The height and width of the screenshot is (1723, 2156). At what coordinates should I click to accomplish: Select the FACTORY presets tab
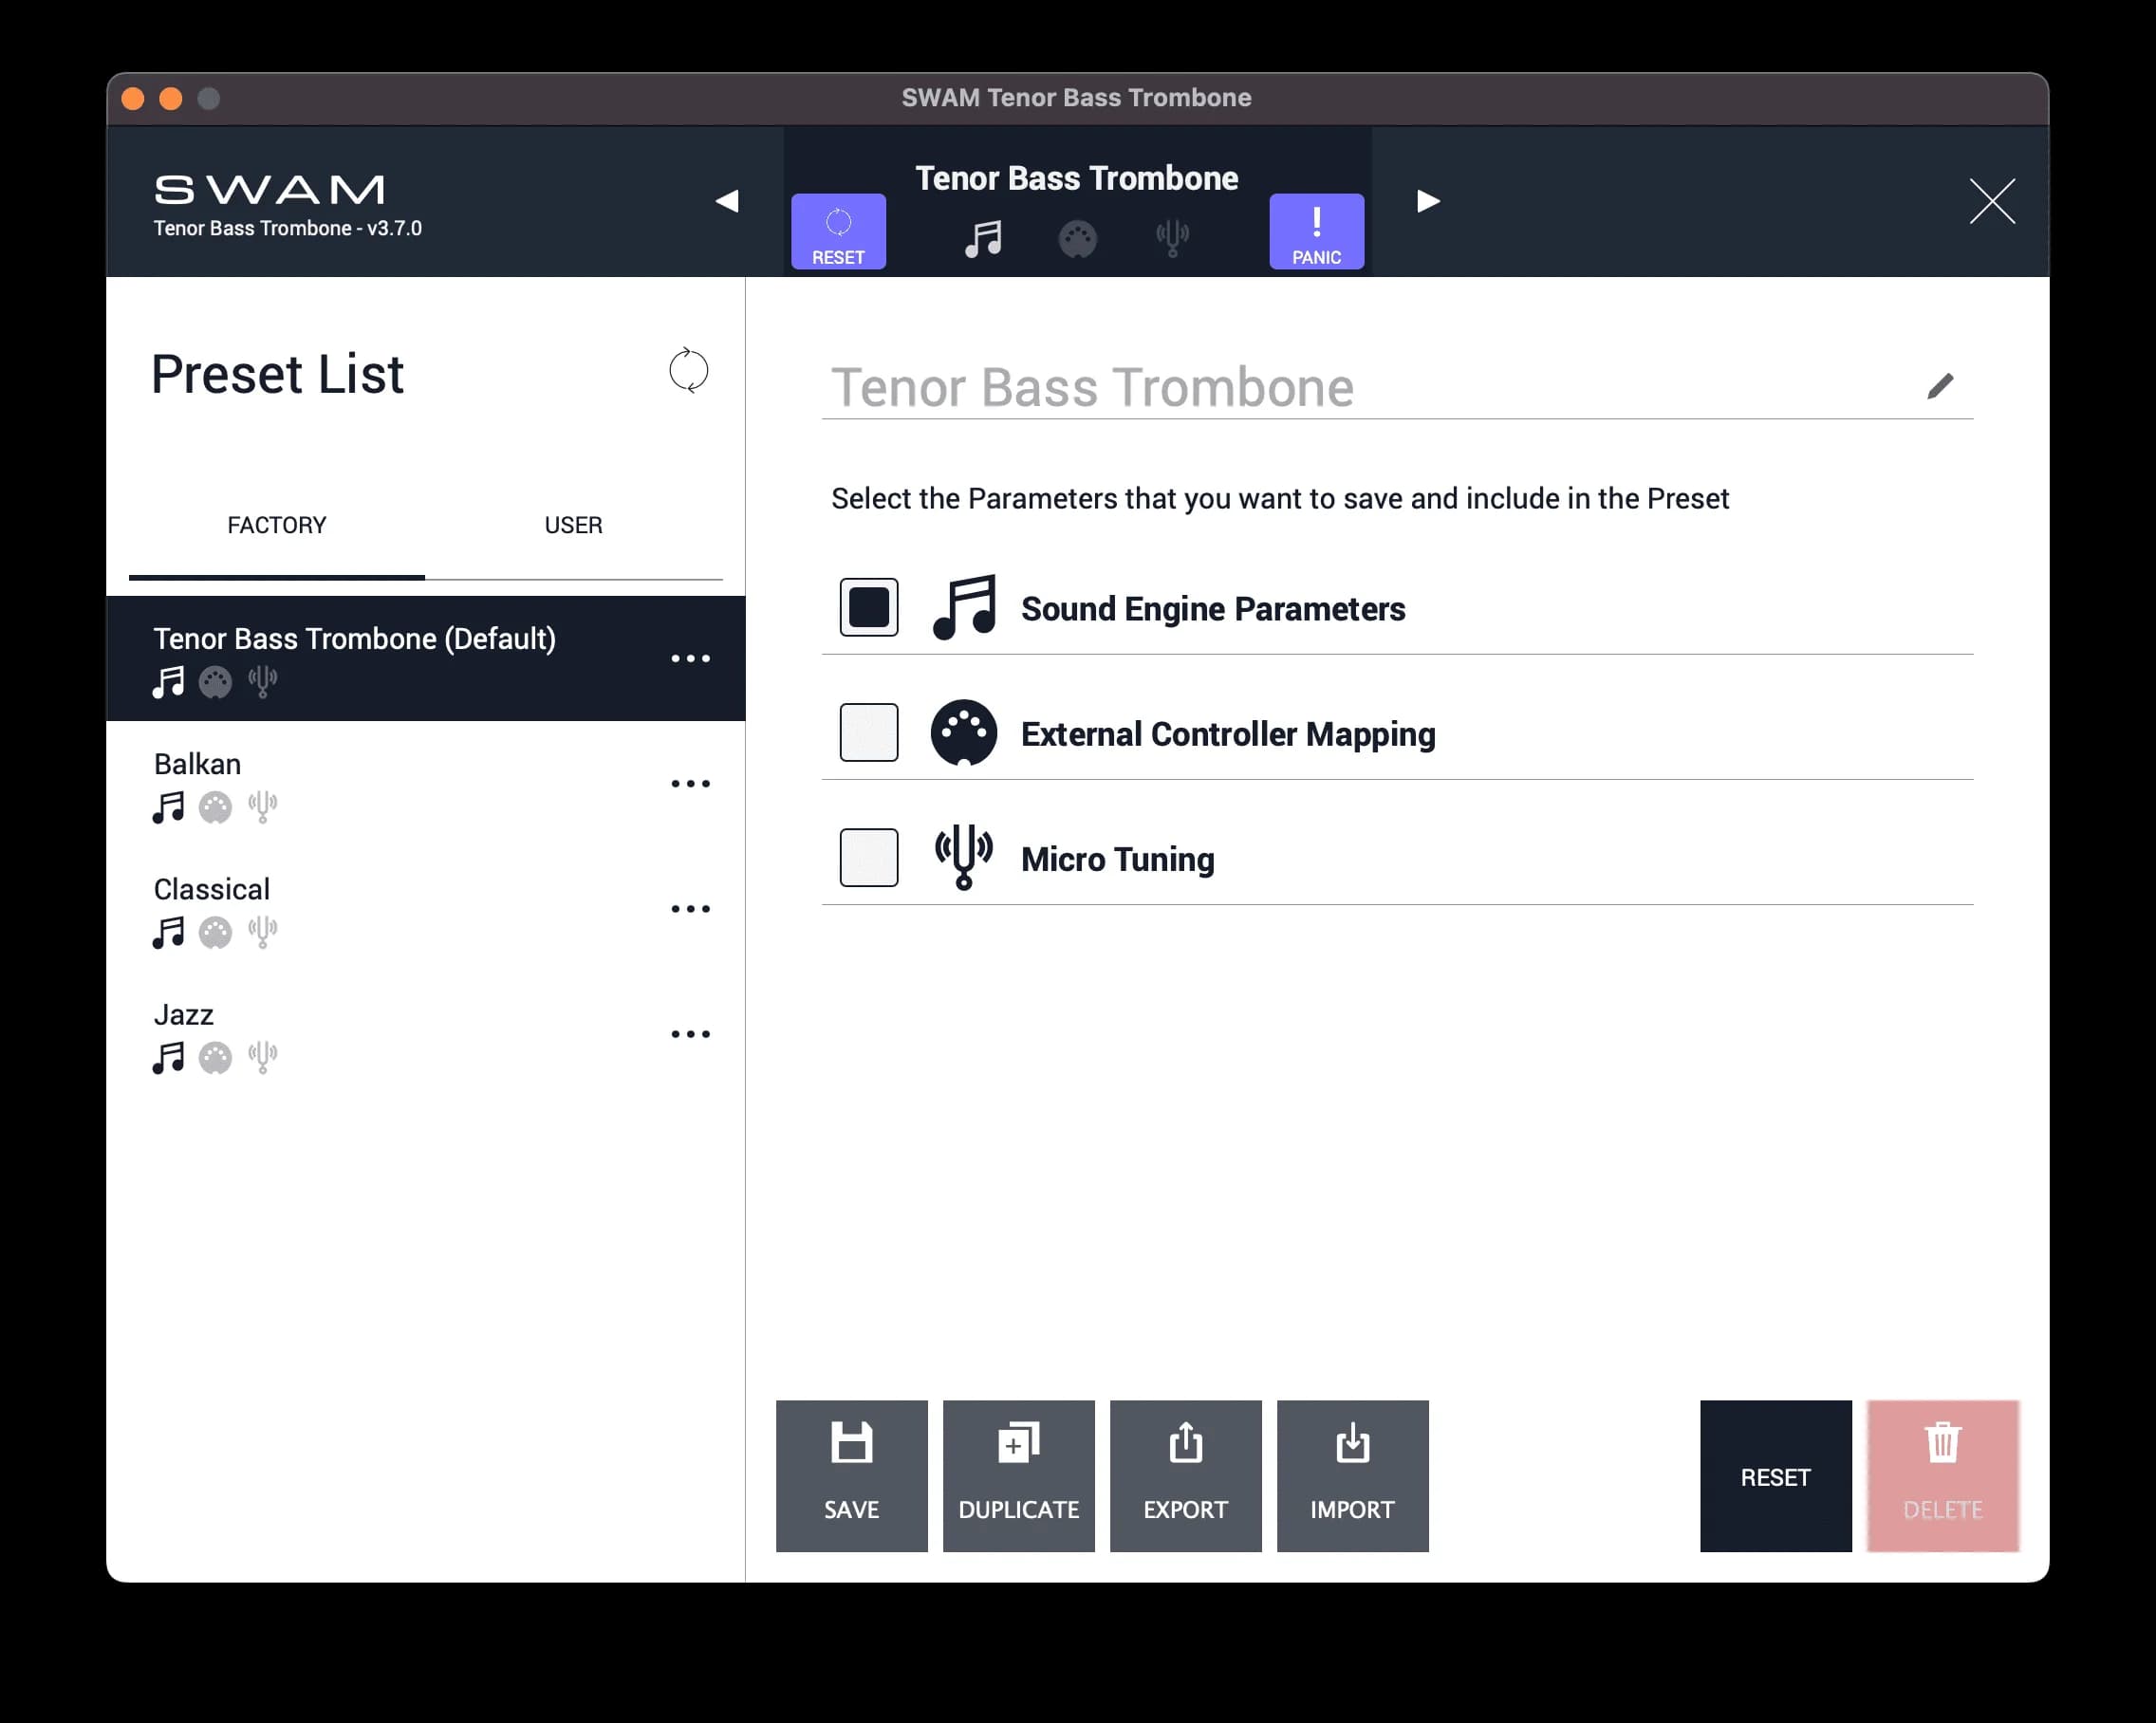point(277,525)
